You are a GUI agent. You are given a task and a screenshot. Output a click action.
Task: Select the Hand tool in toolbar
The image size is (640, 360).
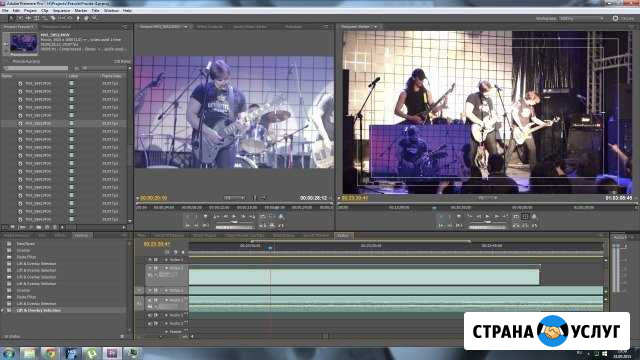[x=86, y=18]
